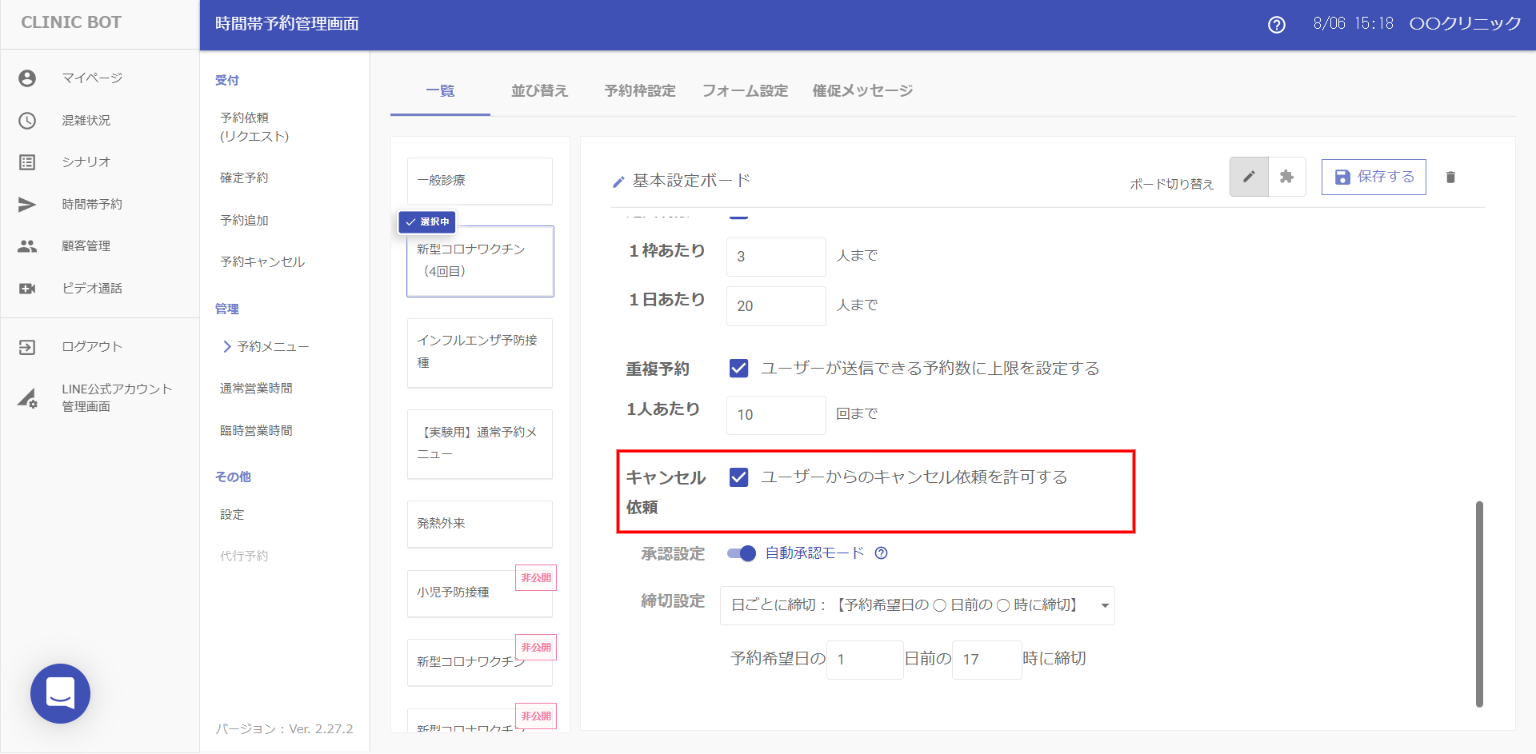Toggle the 自動承認モード switch
The image size is (1536, 754).
[x=742, y=553]
